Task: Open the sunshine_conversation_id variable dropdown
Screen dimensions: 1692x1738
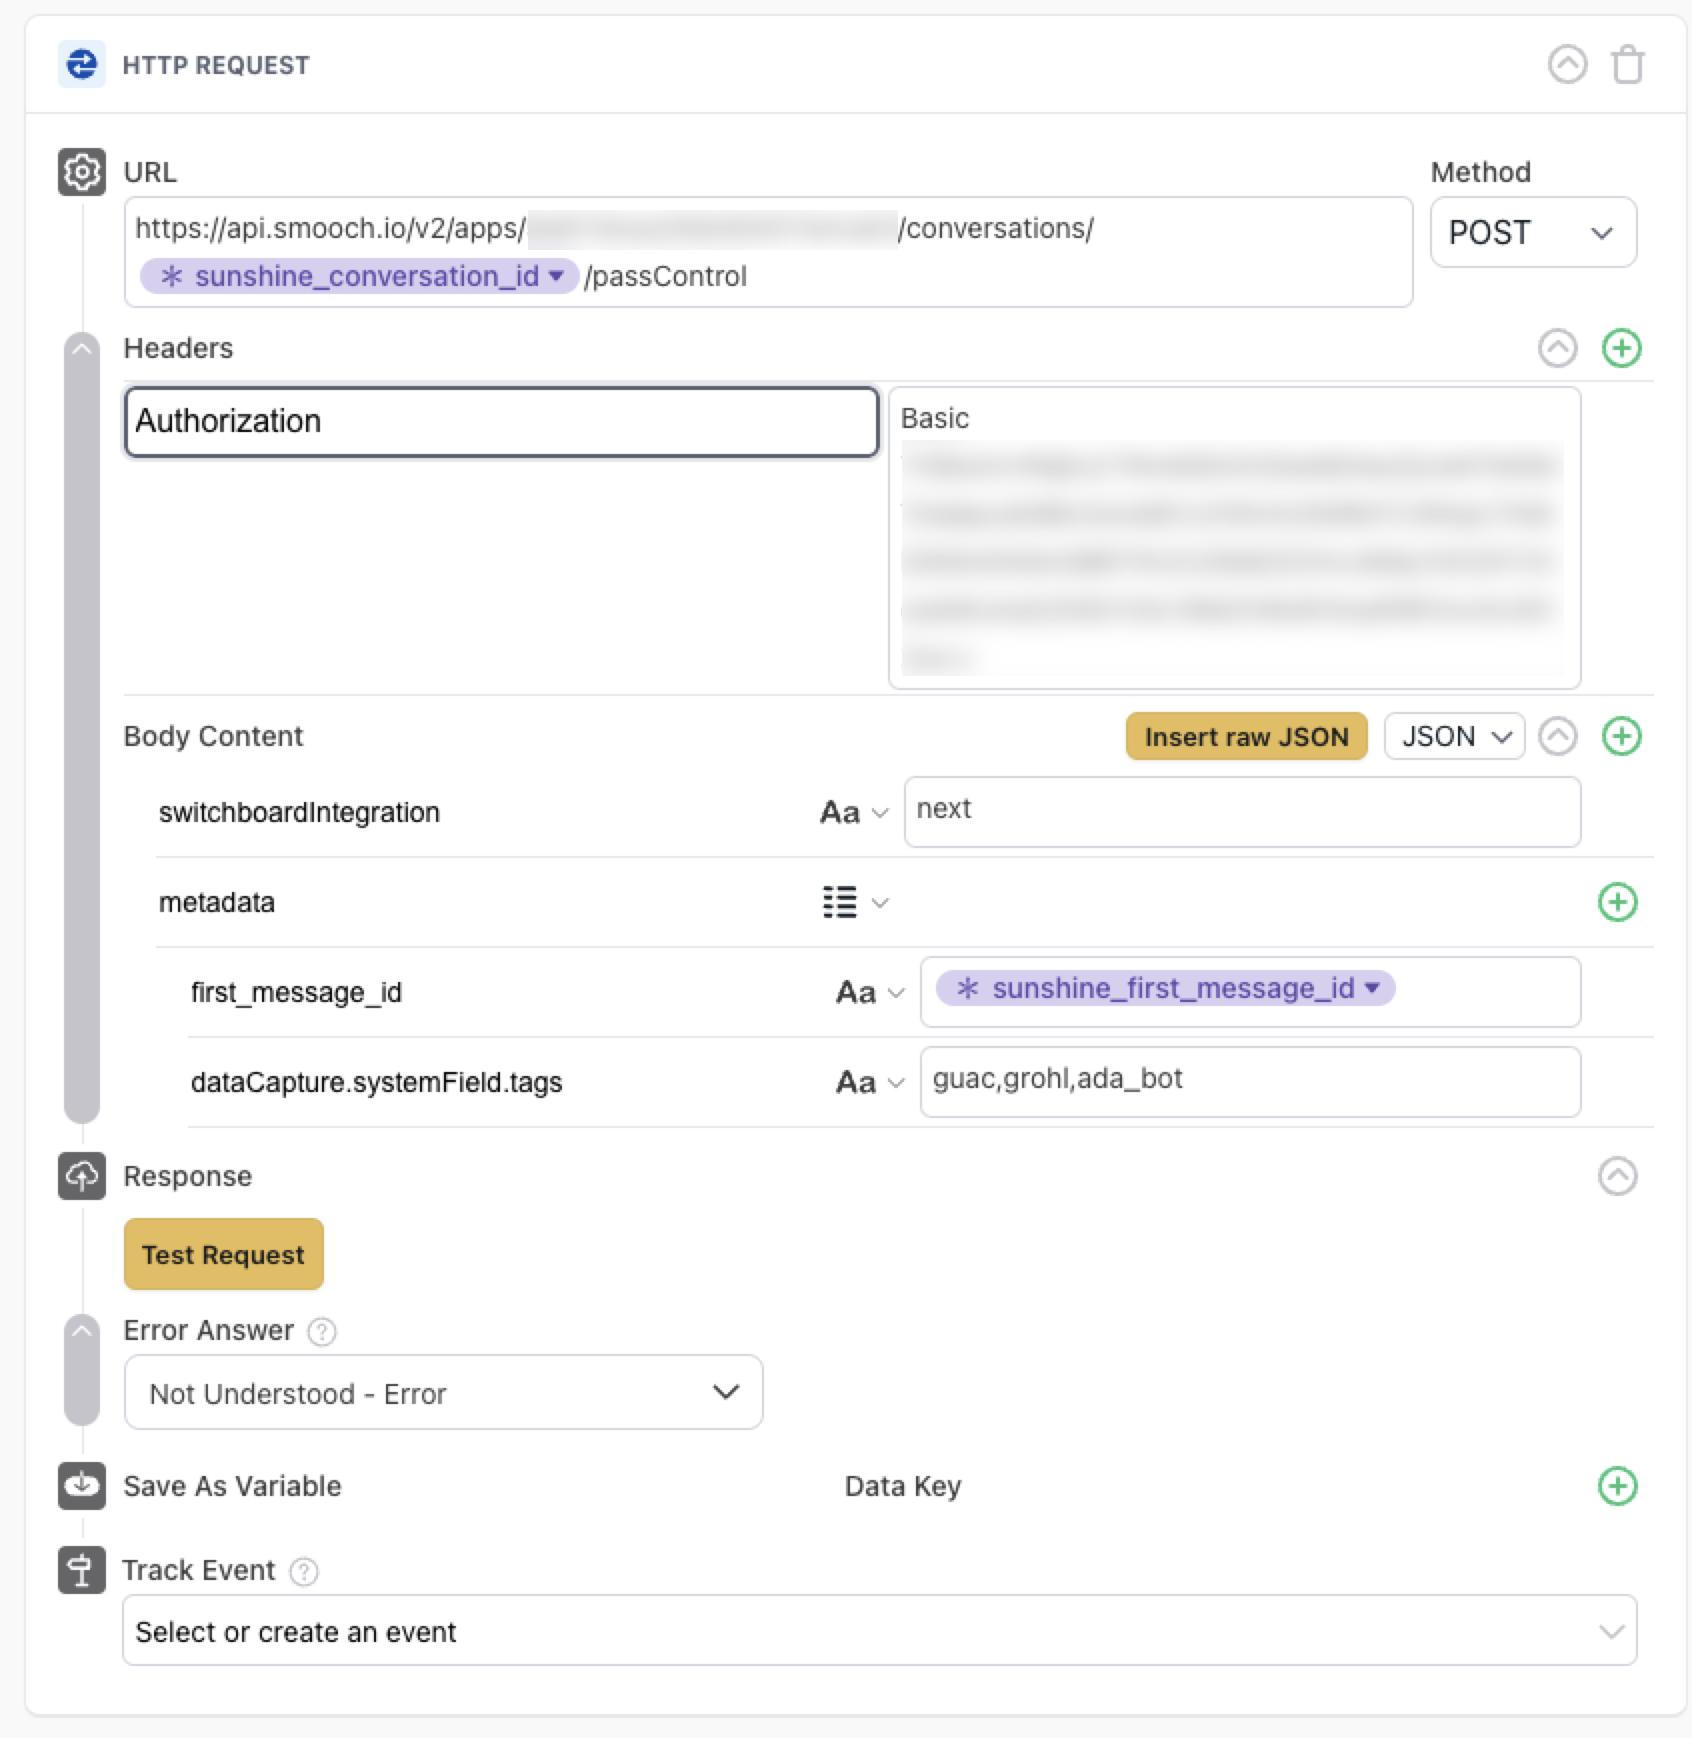Action: [x=558, y=277]
